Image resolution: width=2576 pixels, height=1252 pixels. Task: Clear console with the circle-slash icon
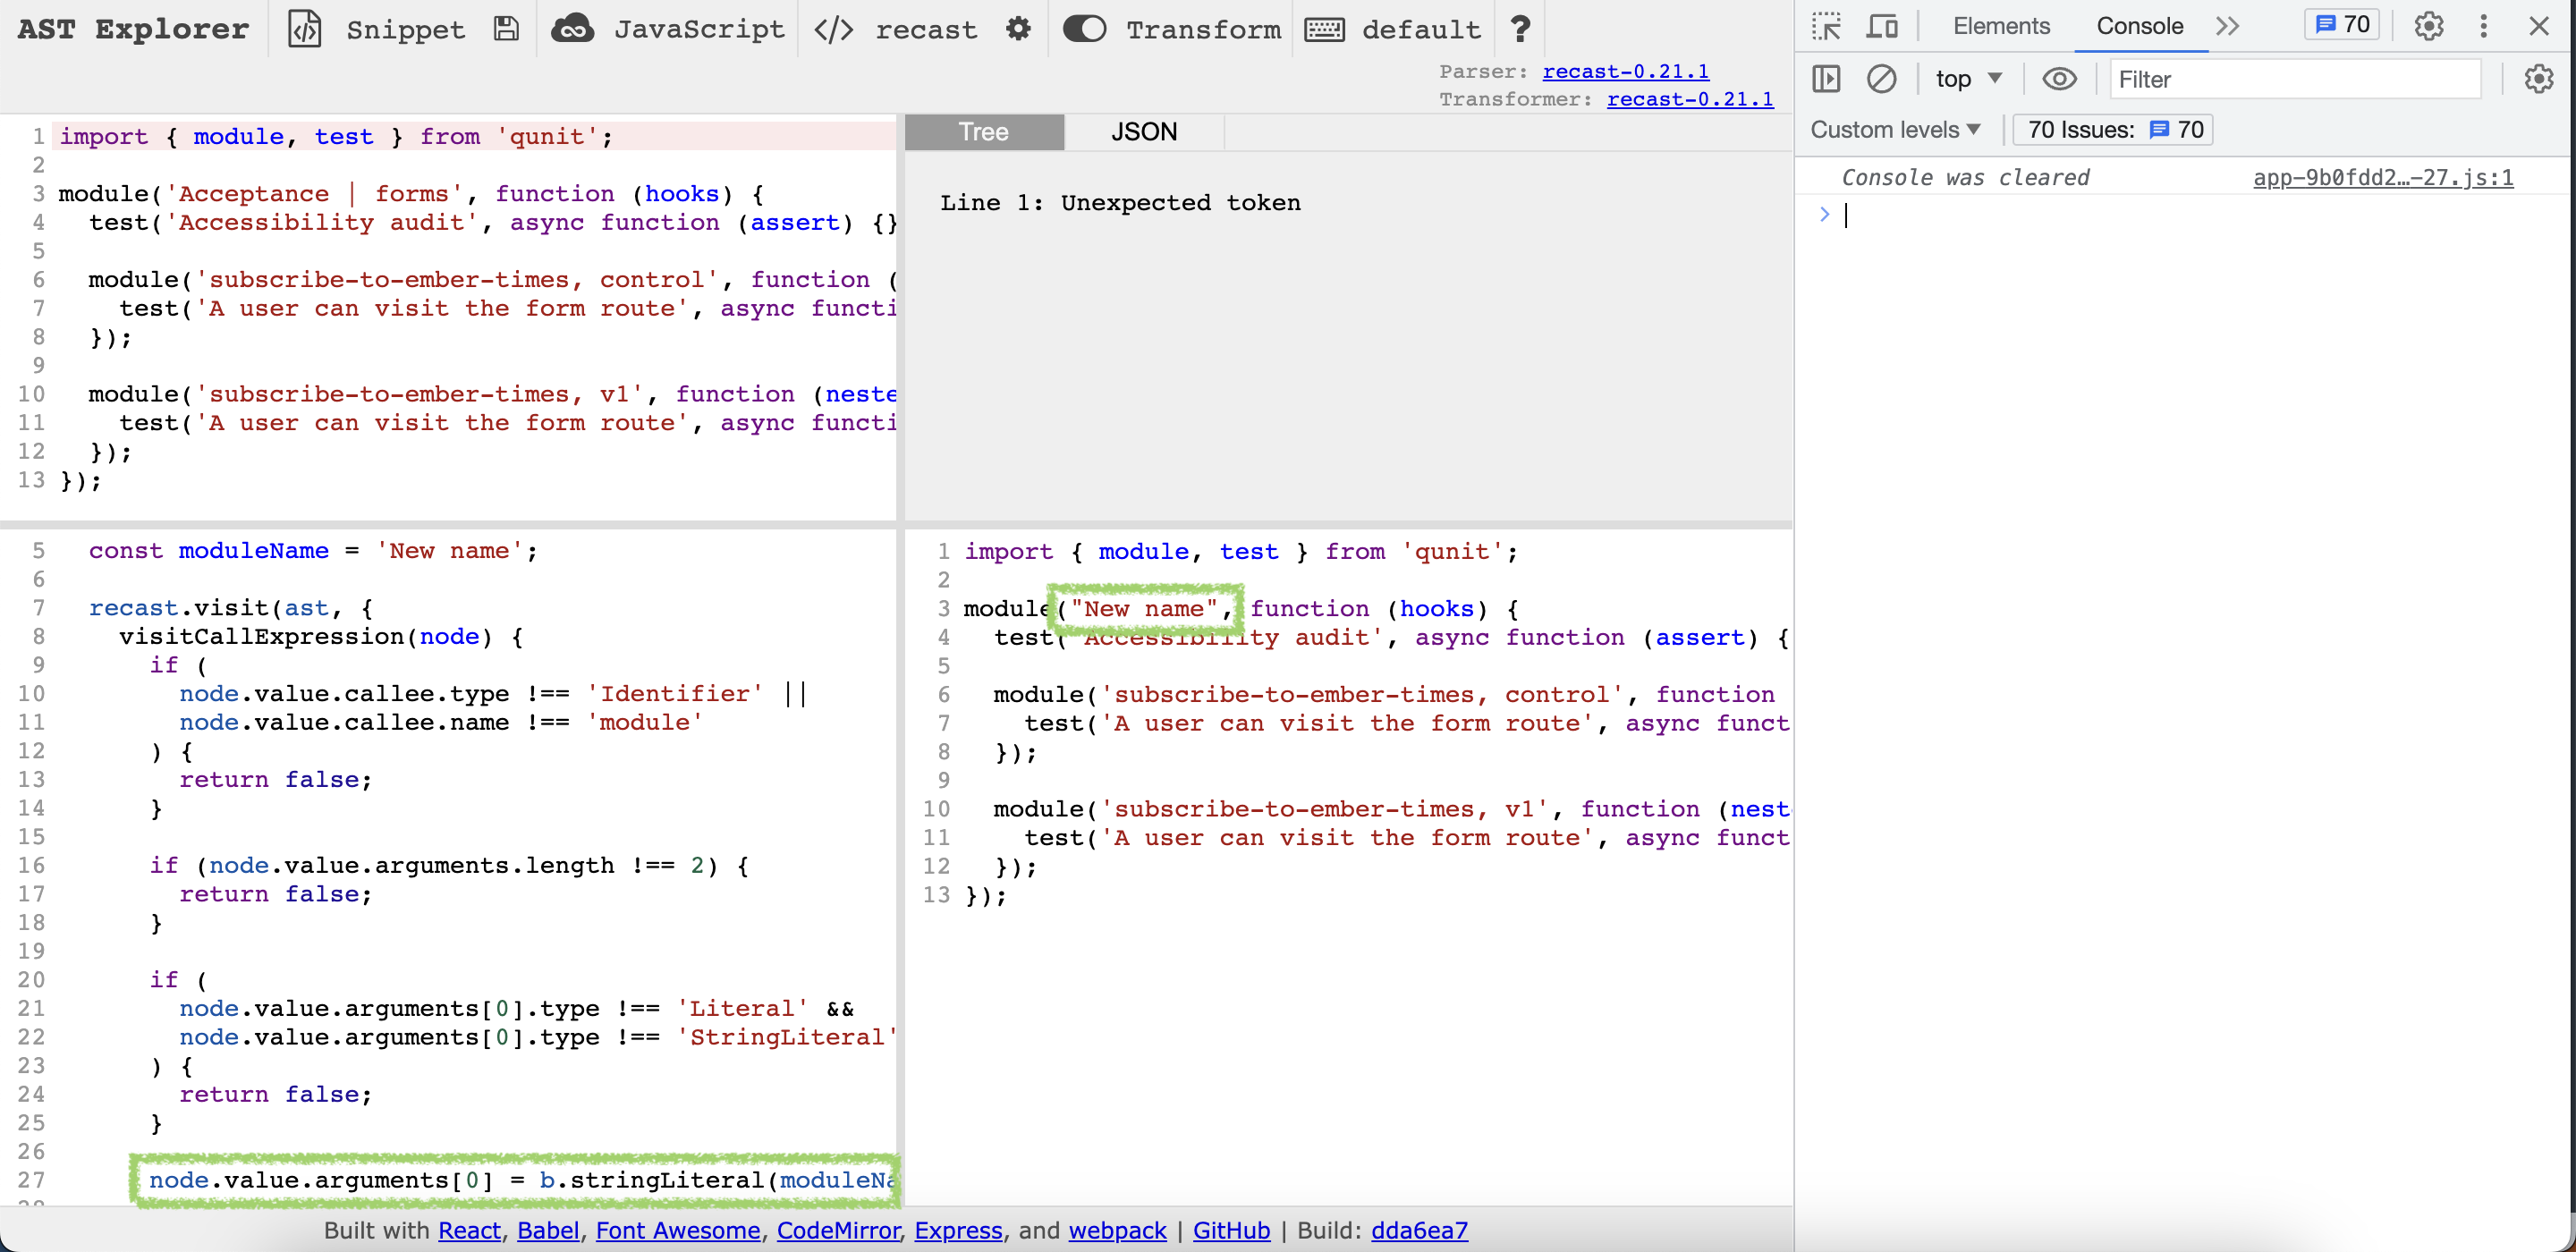[x=1881, y=79]
